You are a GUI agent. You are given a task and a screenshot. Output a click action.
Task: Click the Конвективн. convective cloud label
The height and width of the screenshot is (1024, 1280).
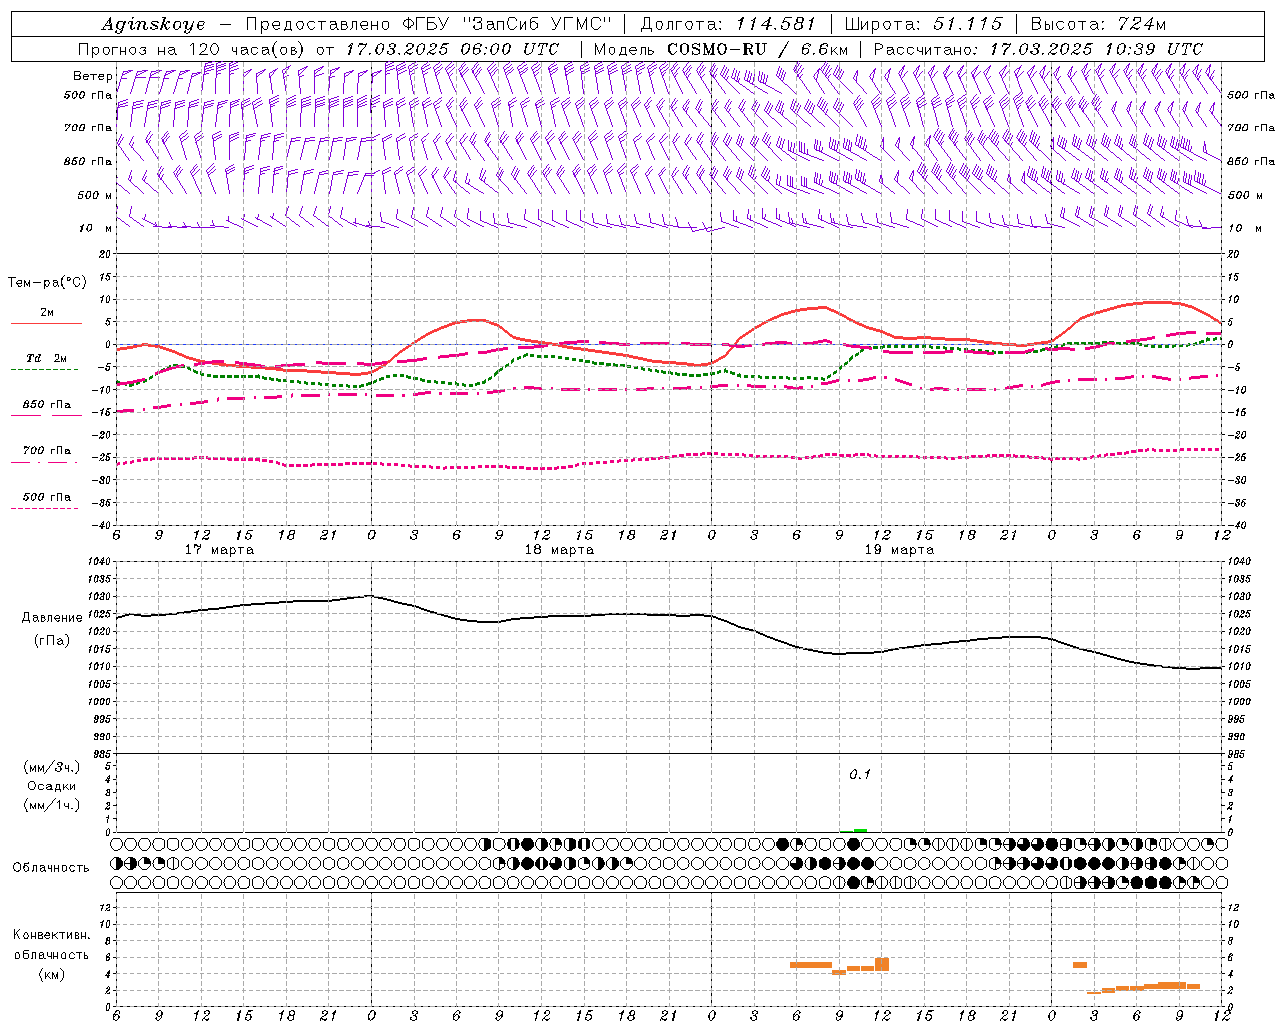coord(51,935)
